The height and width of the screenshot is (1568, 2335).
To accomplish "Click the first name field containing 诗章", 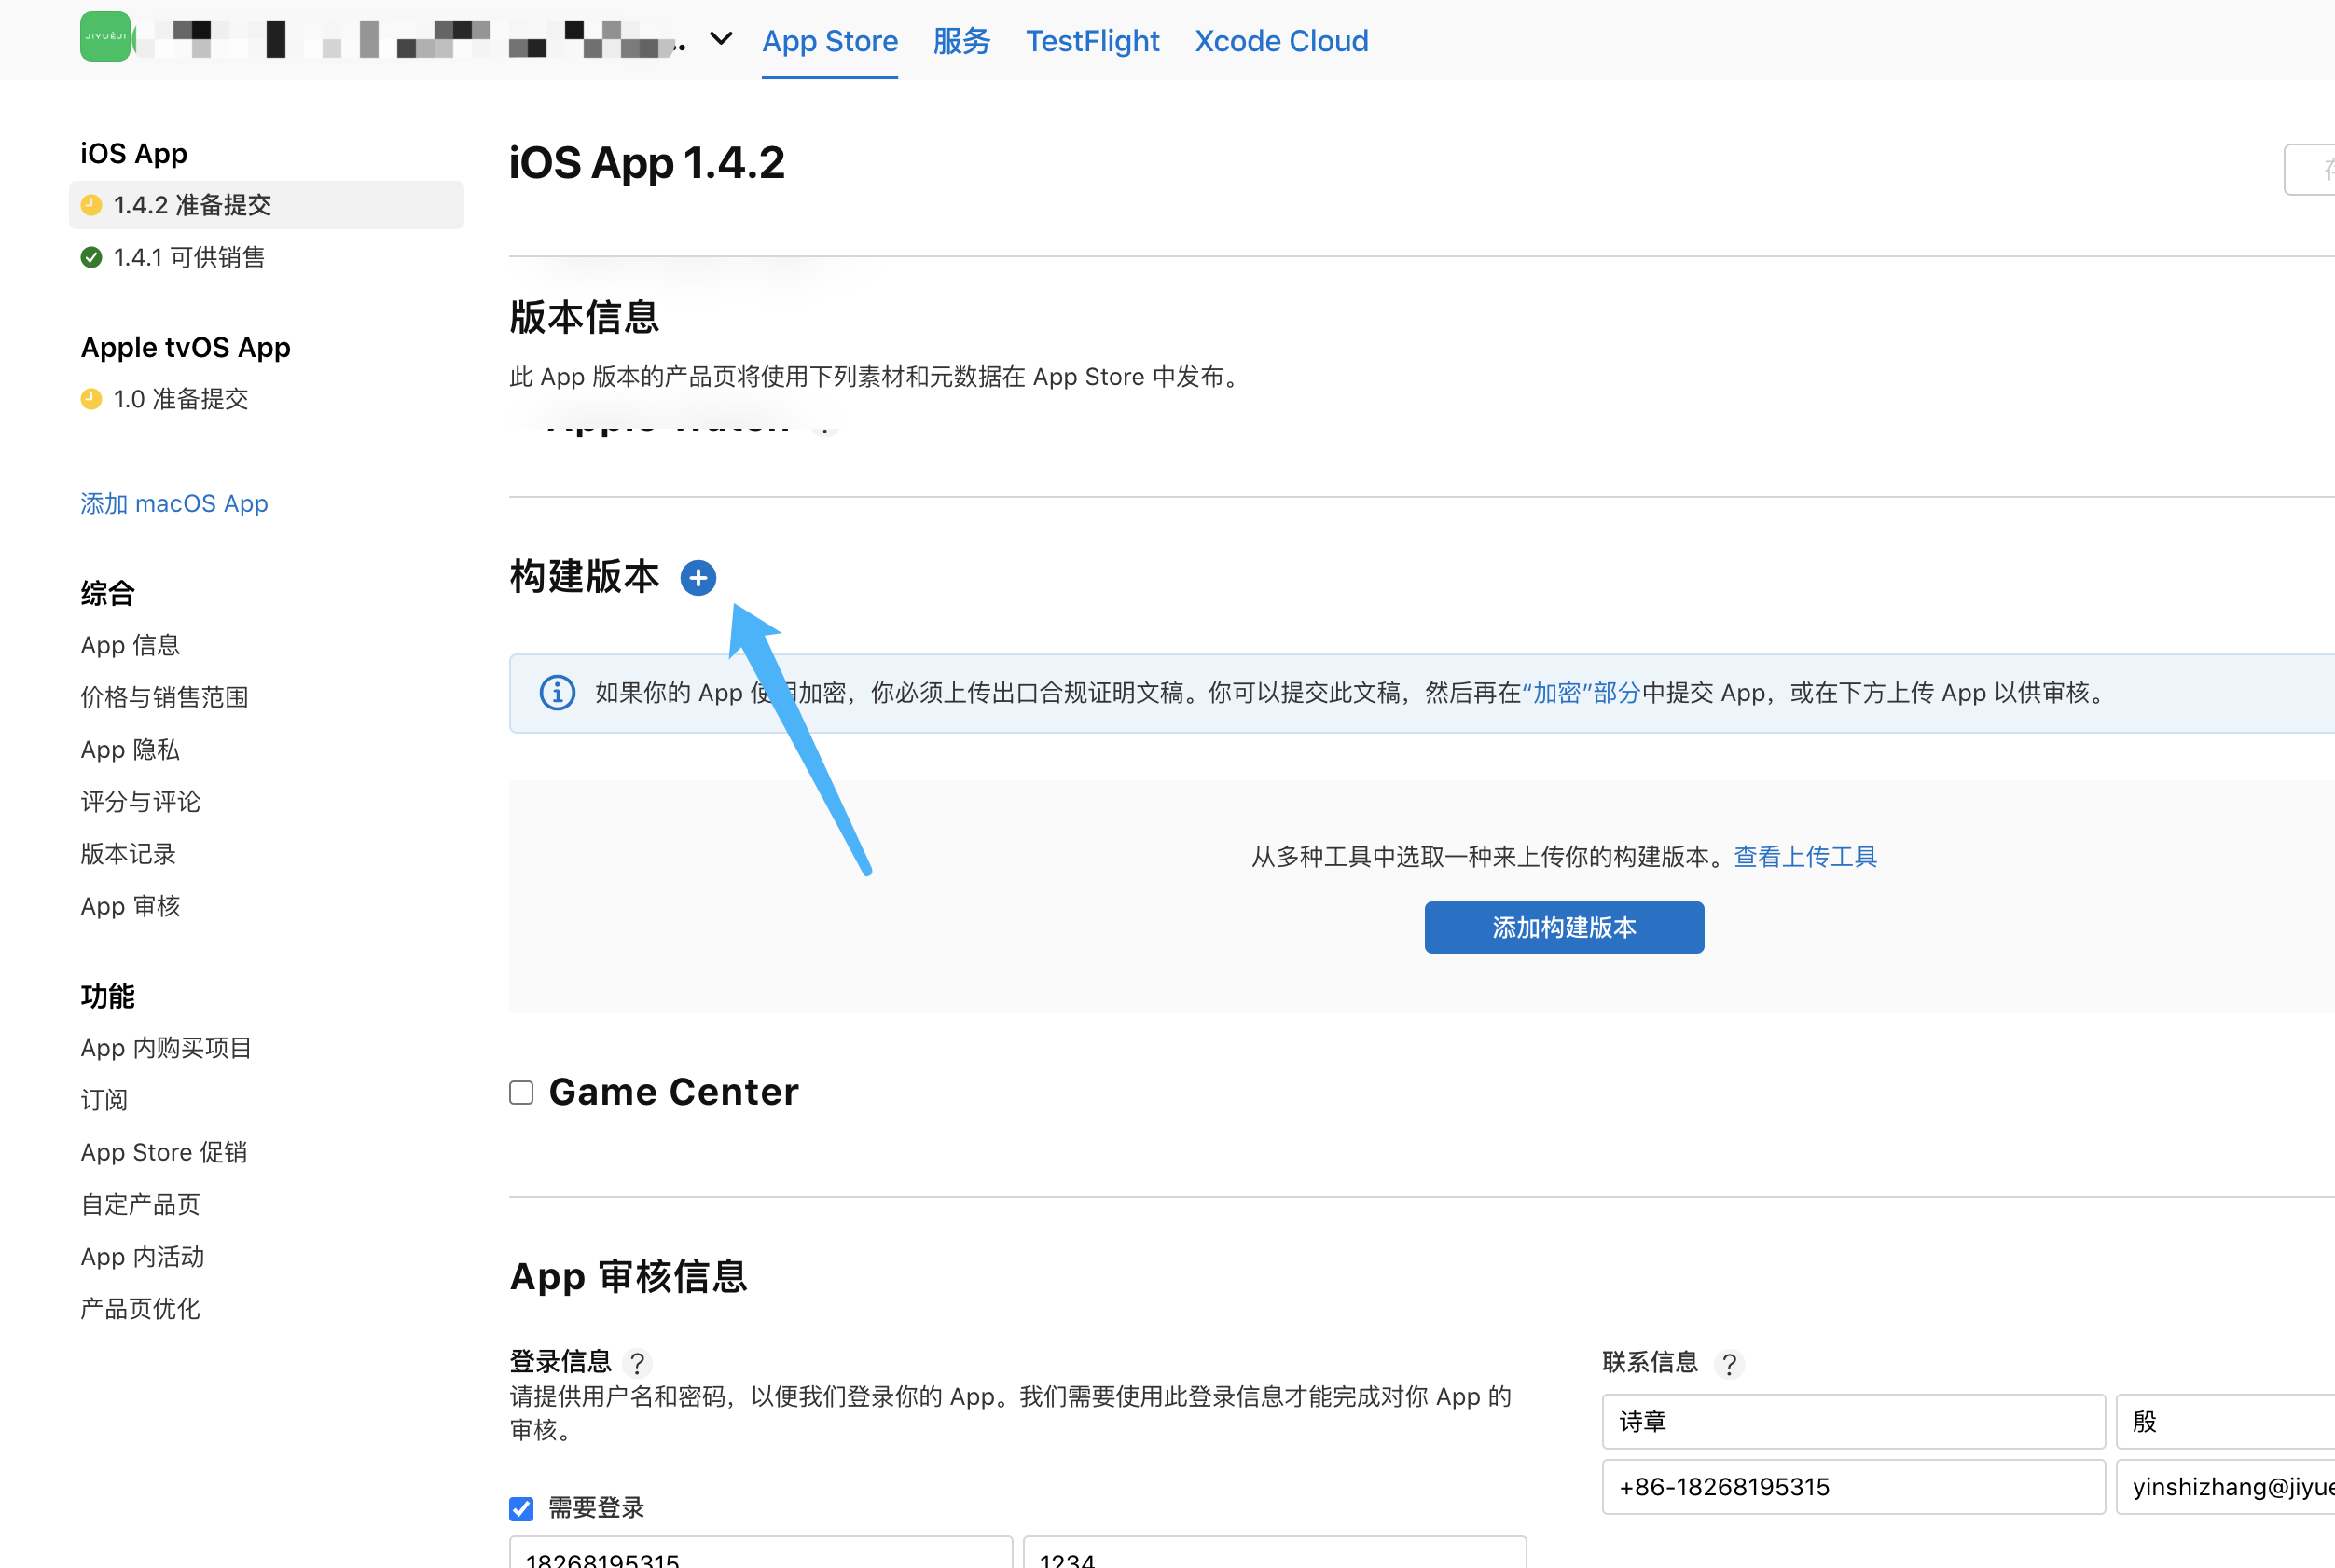I will 1853,1421.
